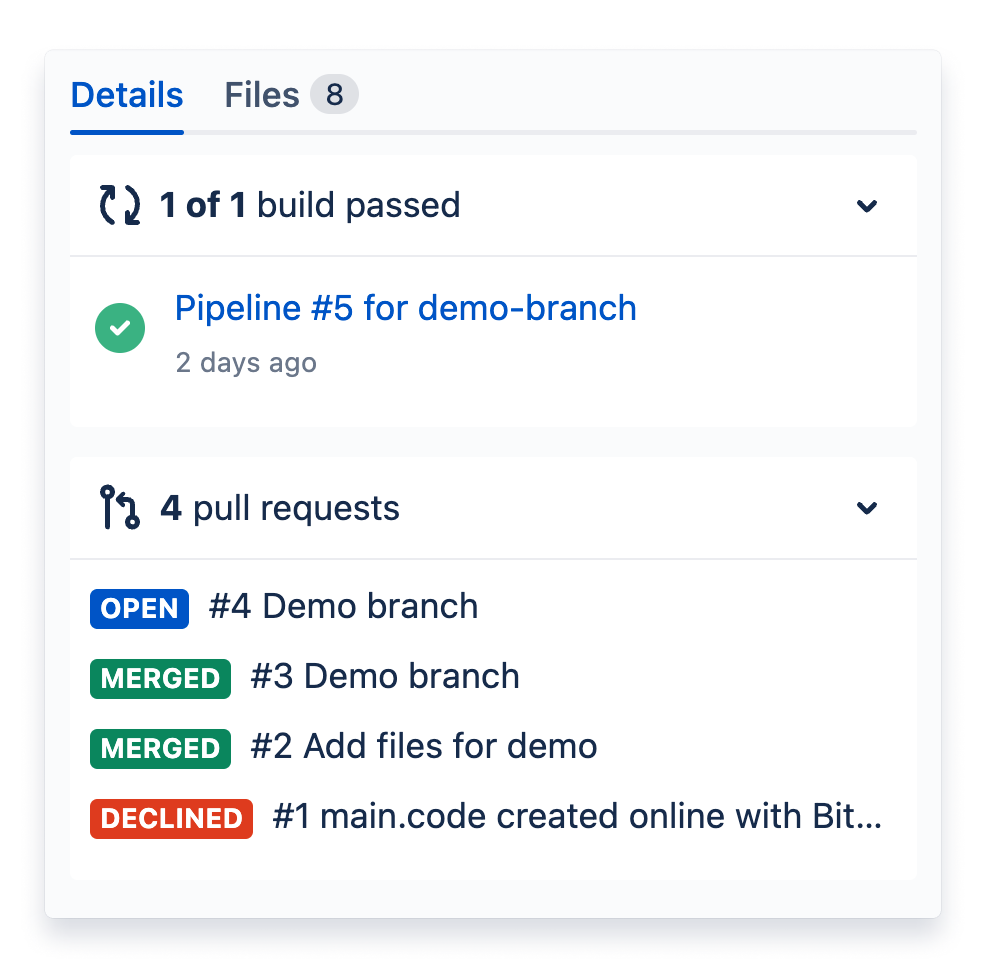
Task: Click the '2 days ago' timestamp
Action: [246, 362]
